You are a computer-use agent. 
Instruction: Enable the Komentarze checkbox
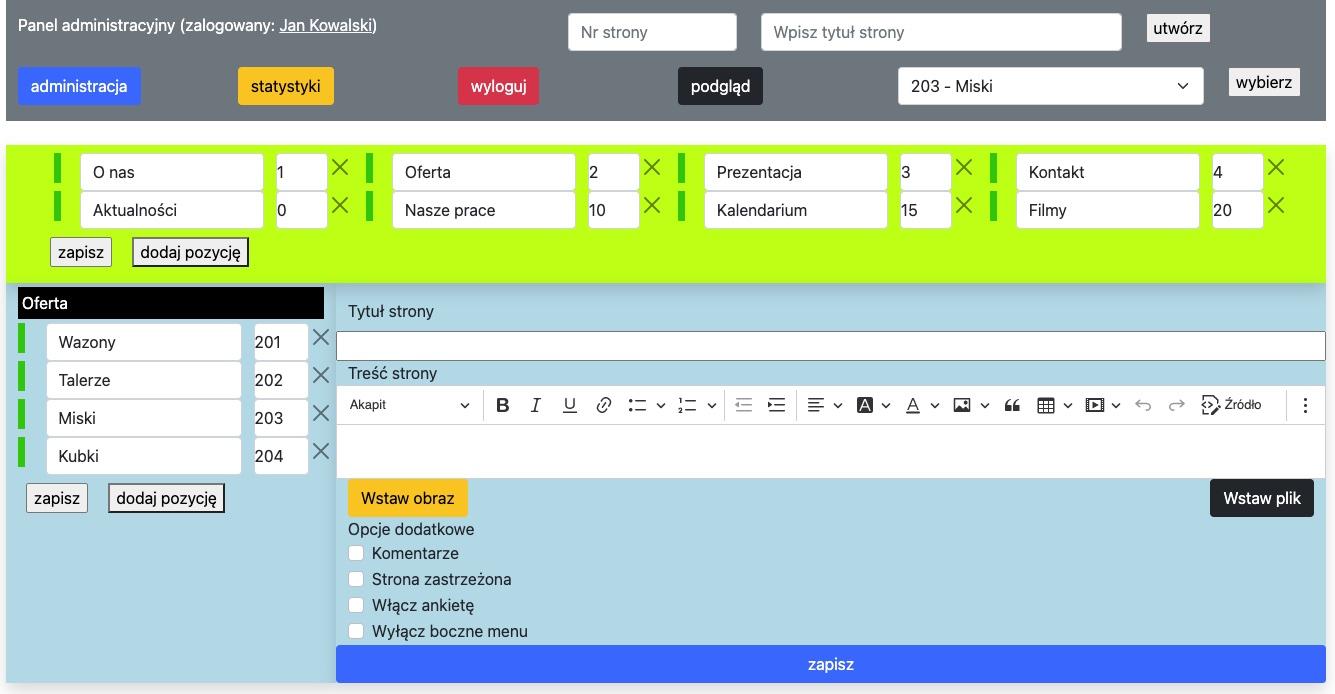coord(356,553)
